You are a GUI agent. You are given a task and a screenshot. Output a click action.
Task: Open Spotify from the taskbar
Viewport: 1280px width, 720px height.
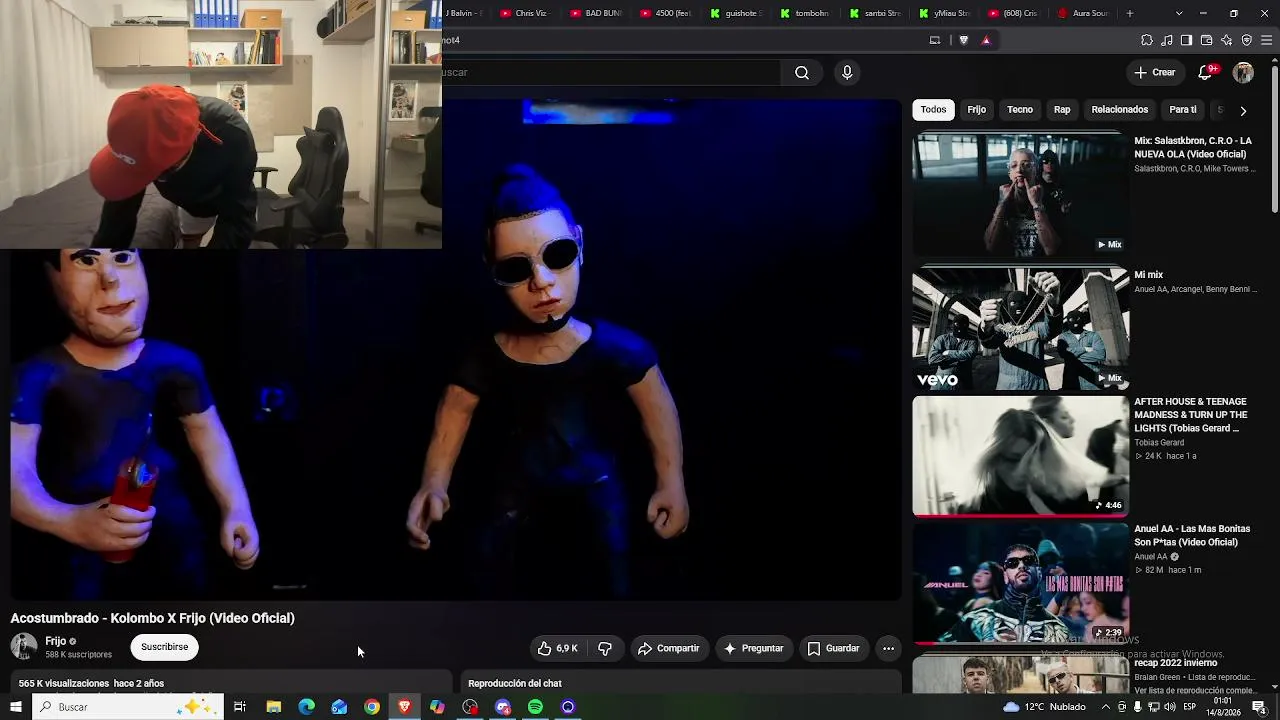[535, 707]
